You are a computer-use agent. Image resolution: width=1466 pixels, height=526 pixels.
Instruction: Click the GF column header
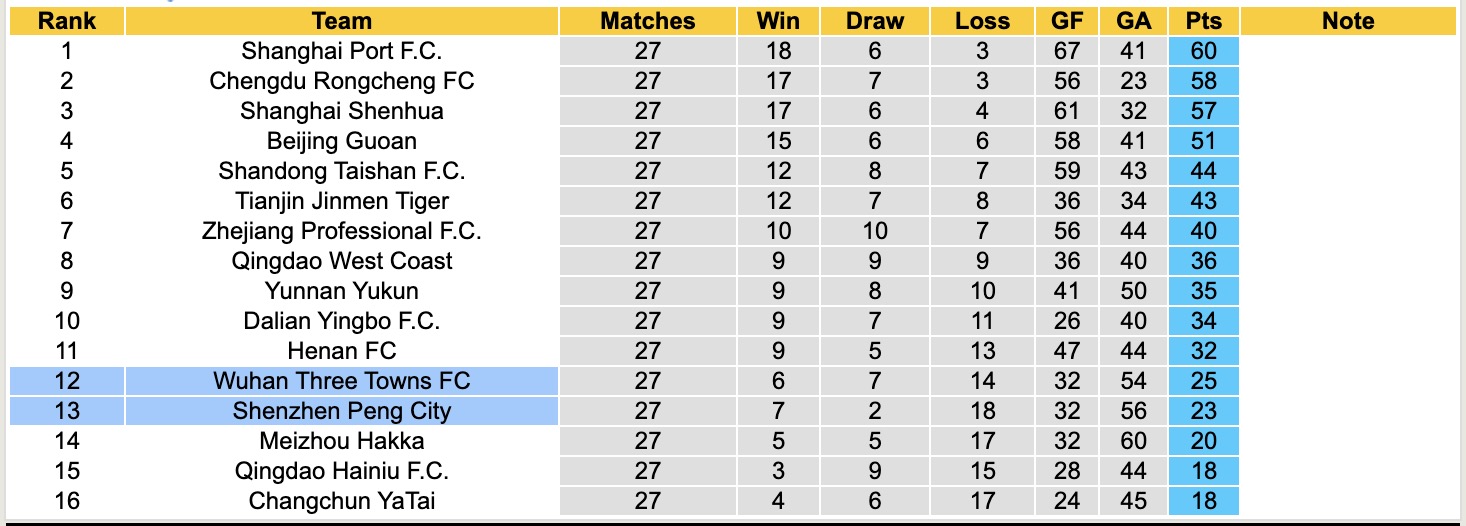pyautogui.click(x=1067, y=21)
